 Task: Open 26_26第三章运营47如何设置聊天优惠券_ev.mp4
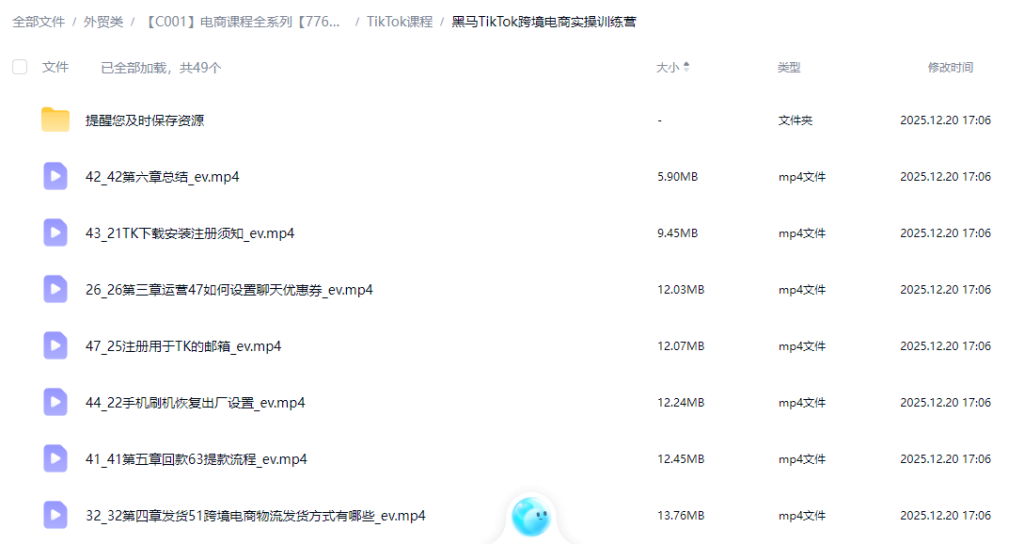tap(229, 290)
